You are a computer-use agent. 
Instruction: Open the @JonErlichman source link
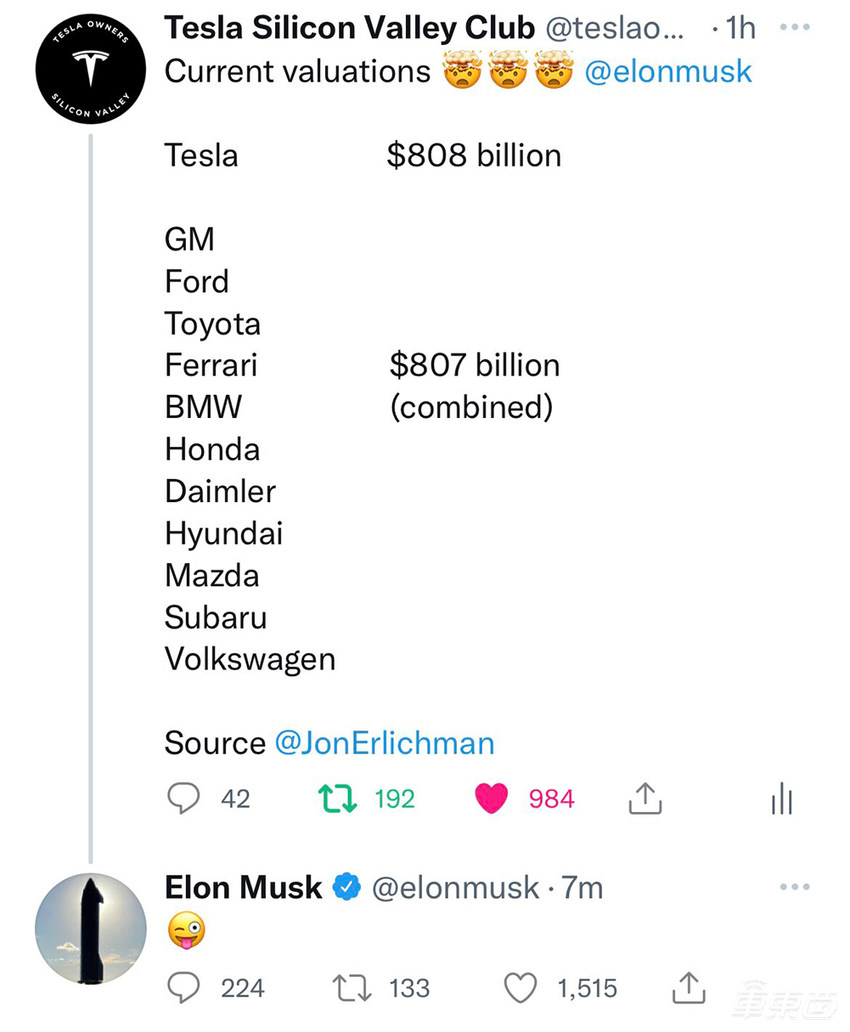[x=384, y=743]
